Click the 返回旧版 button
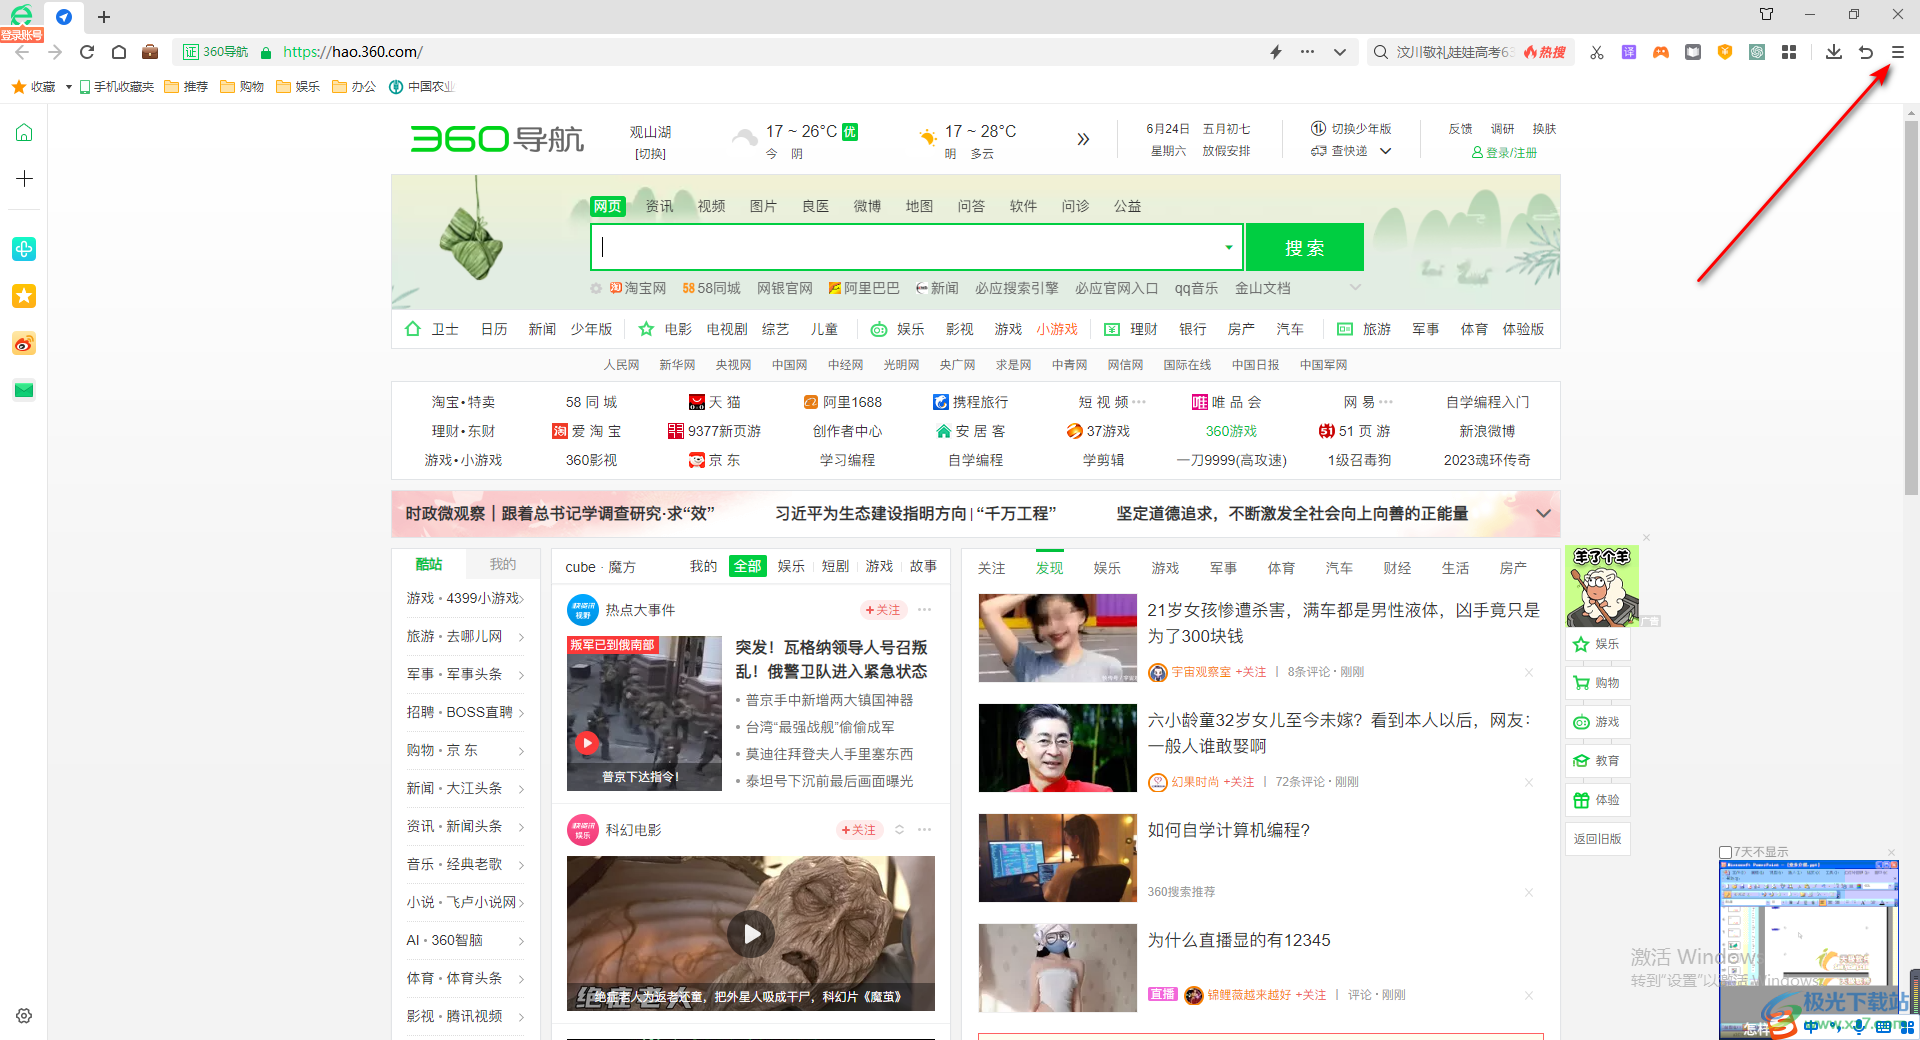1920x1040 pixels. (x=1597, y=839)
